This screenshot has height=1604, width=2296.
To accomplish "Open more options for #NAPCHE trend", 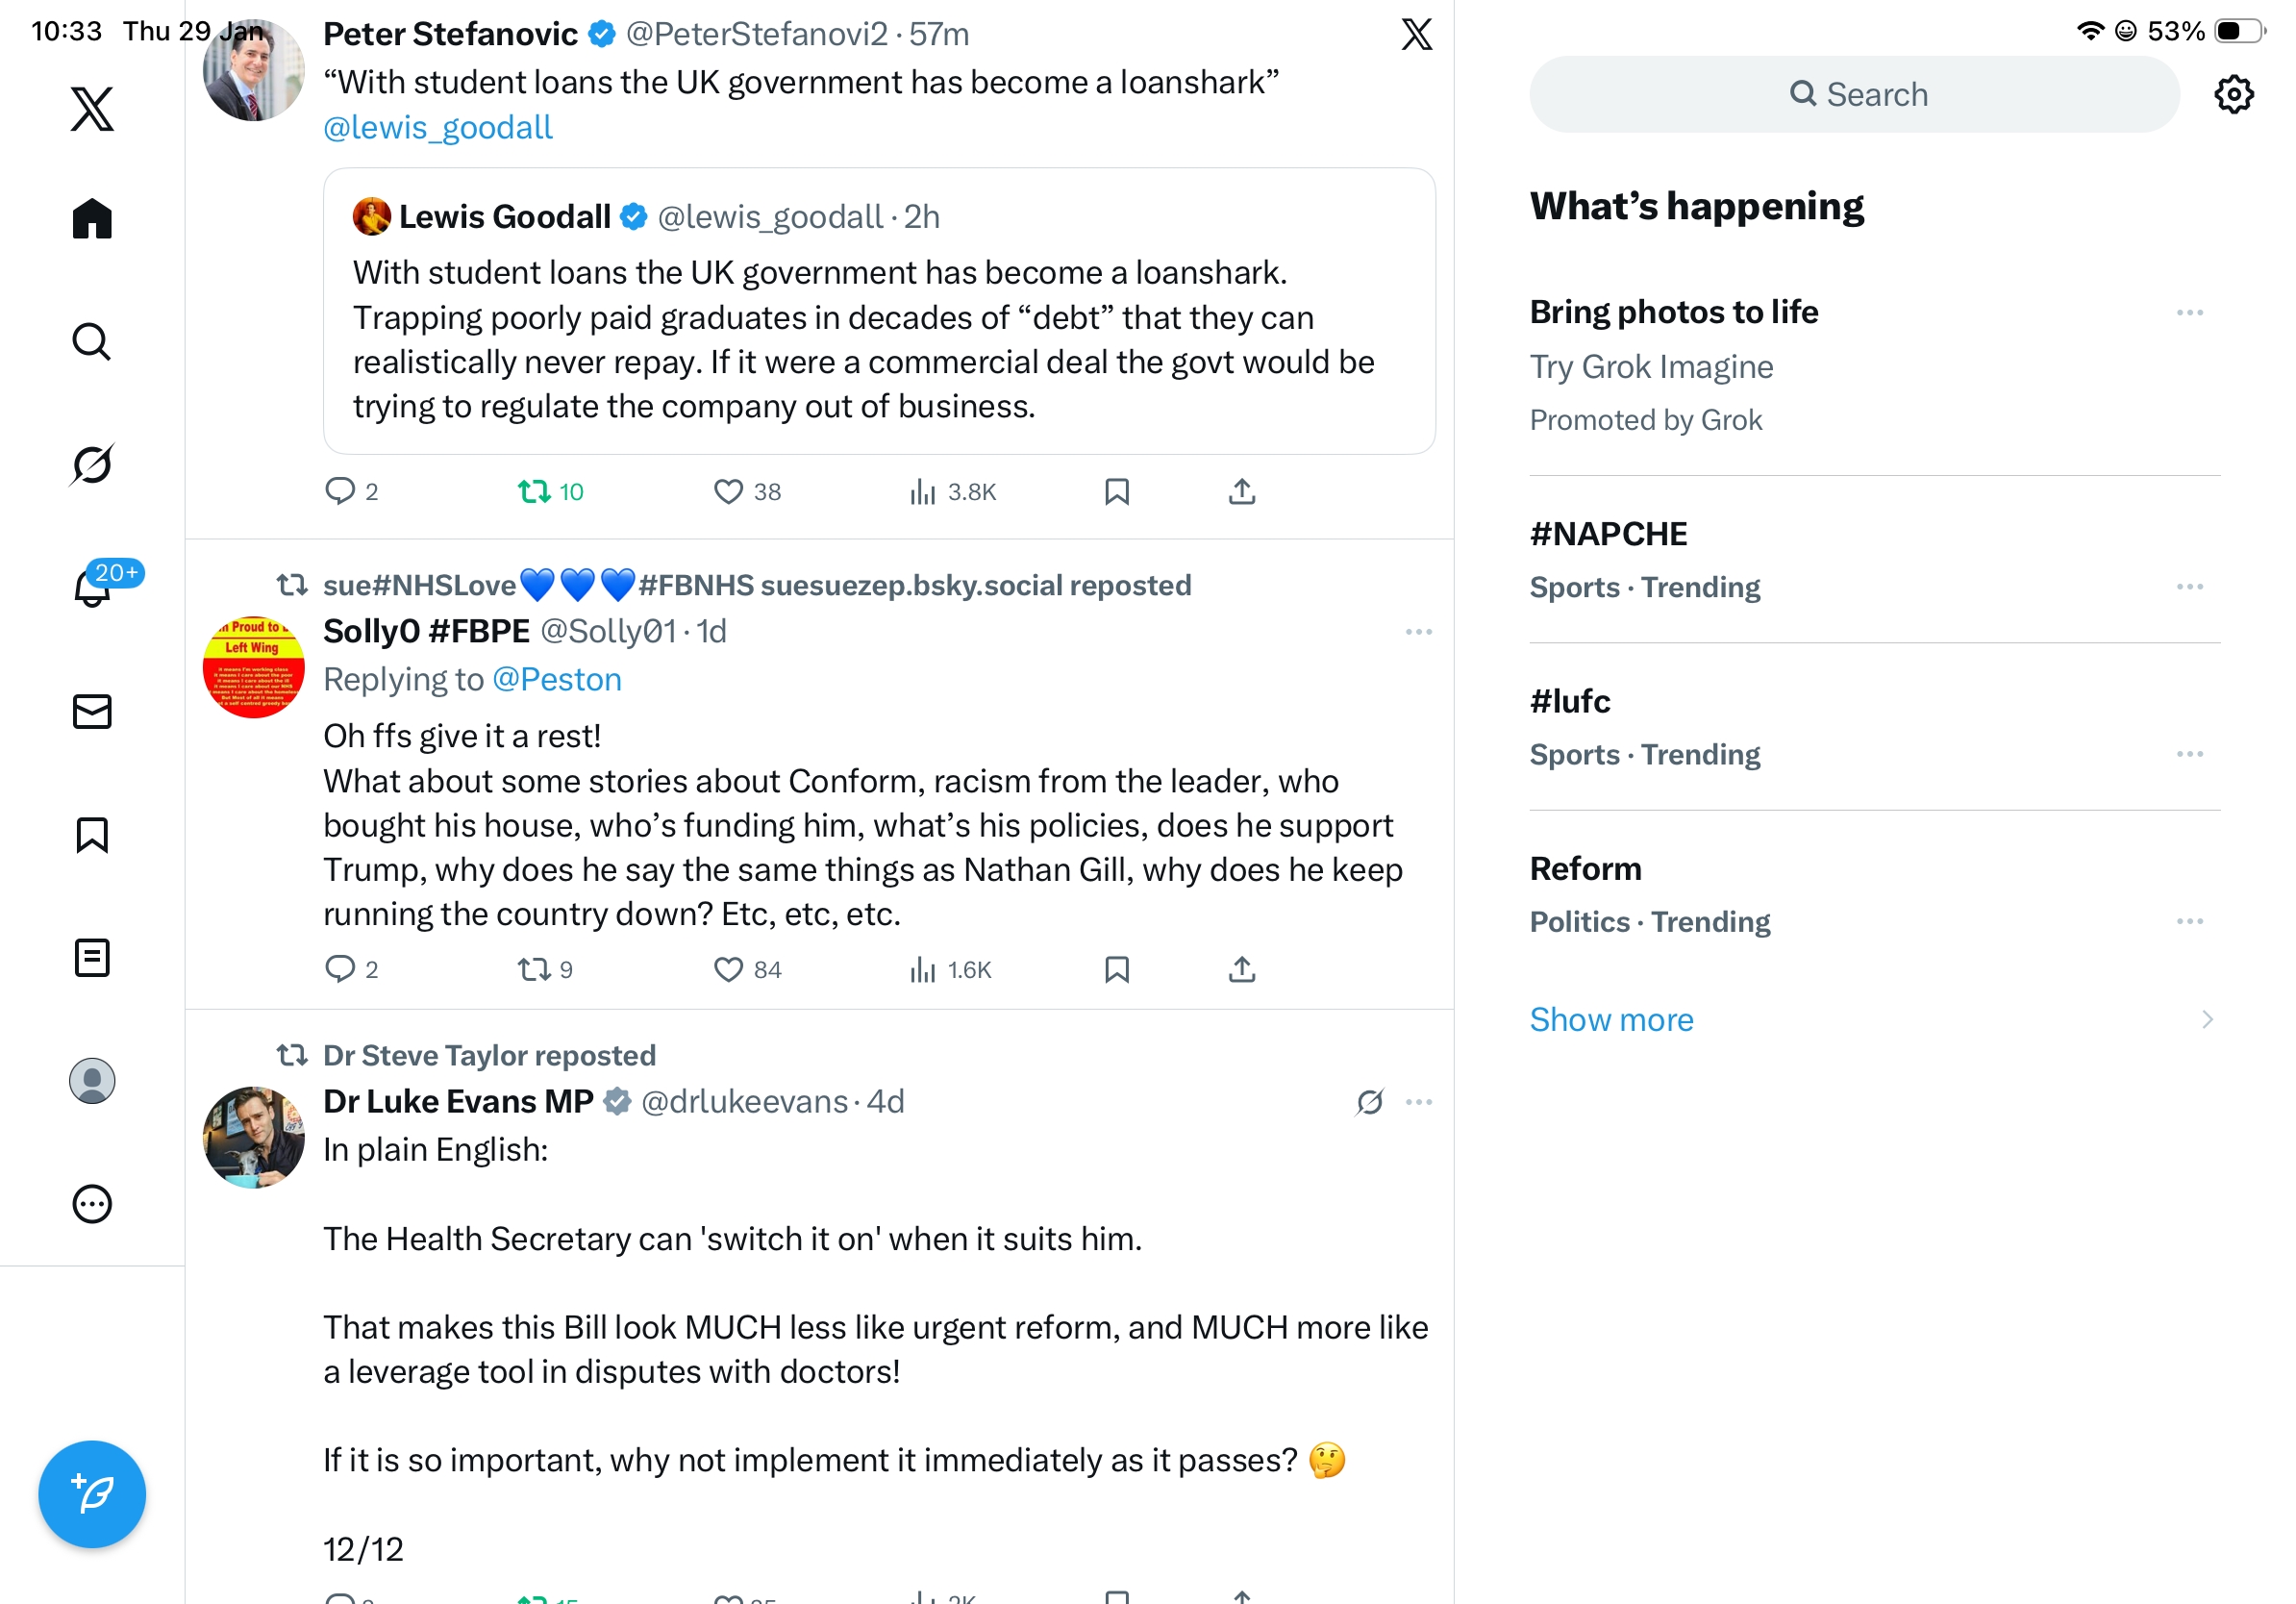I will click(x=2188, y=587).
